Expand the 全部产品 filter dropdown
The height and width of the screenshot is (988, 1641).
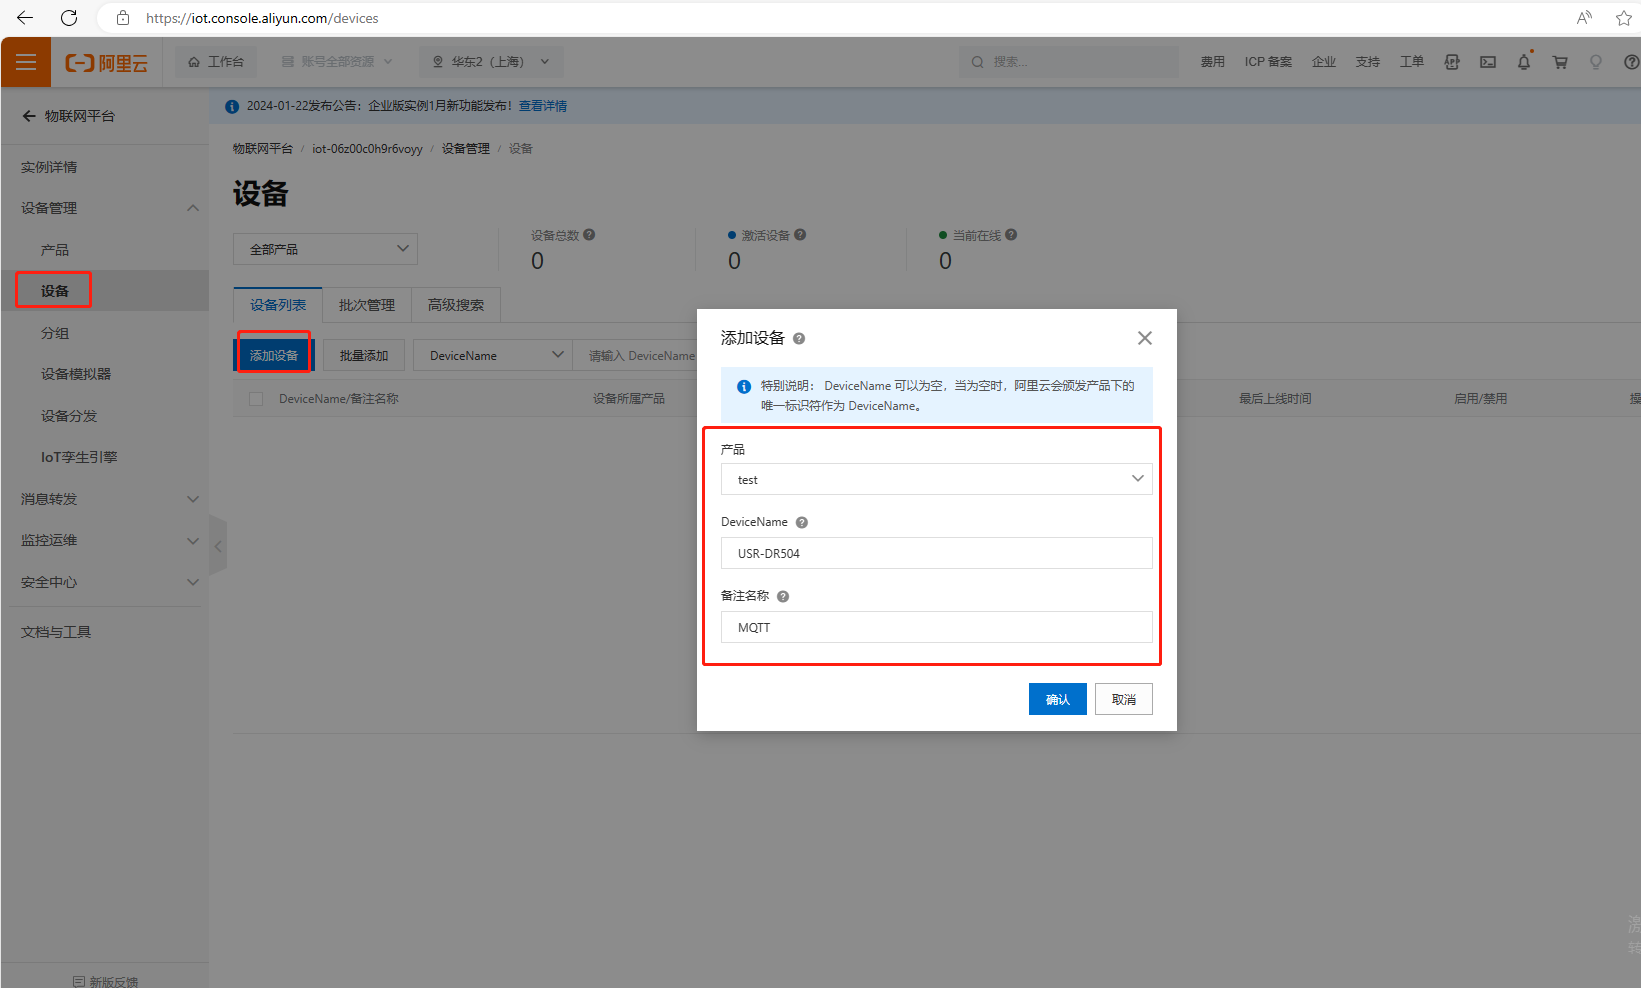[325, 249]
